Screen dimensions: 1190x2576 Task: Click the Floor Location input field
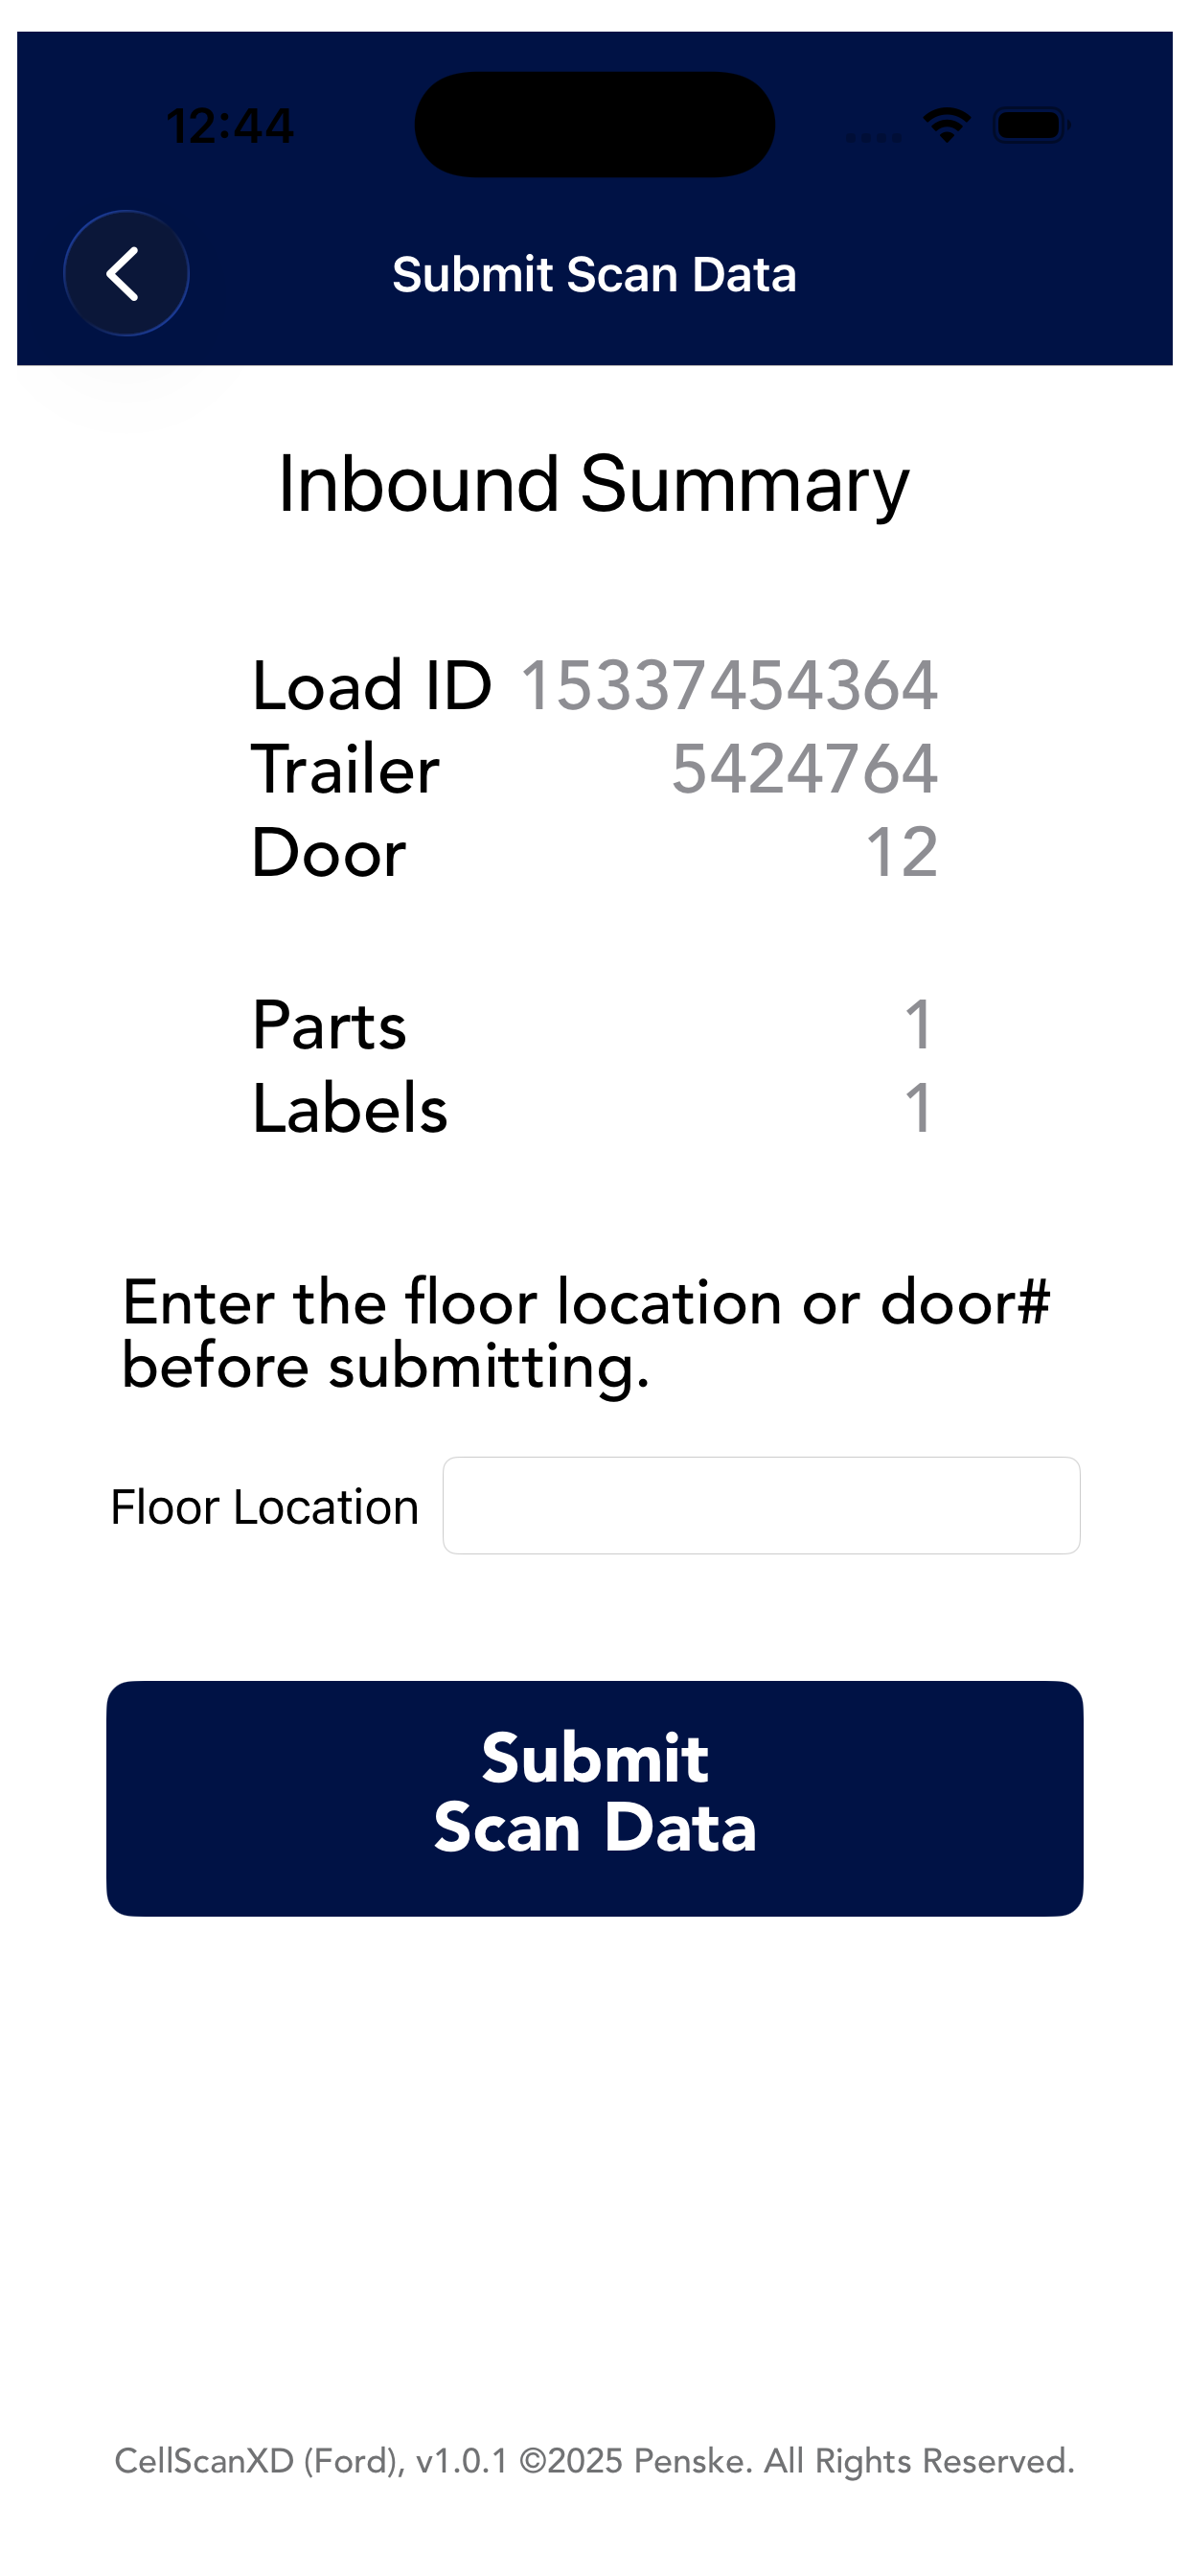(x=761, y=1505)
